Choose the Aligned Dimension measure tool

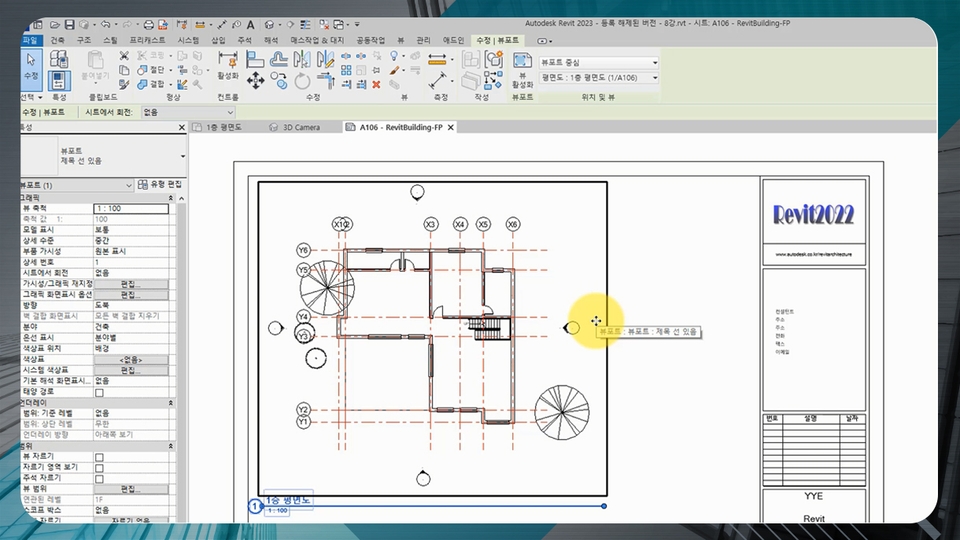click(x=437, y=80)
